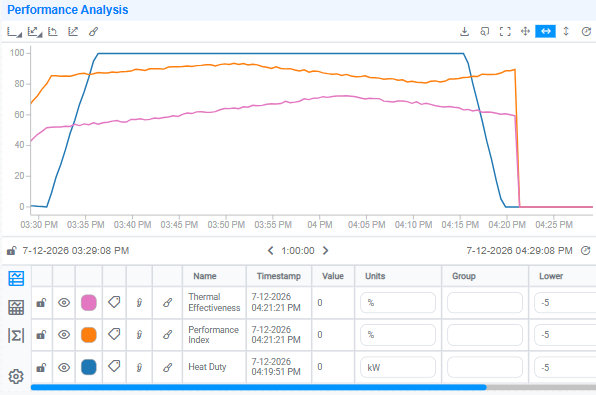Click the Thermal Effectiveness group field

(x=485, y=303)
